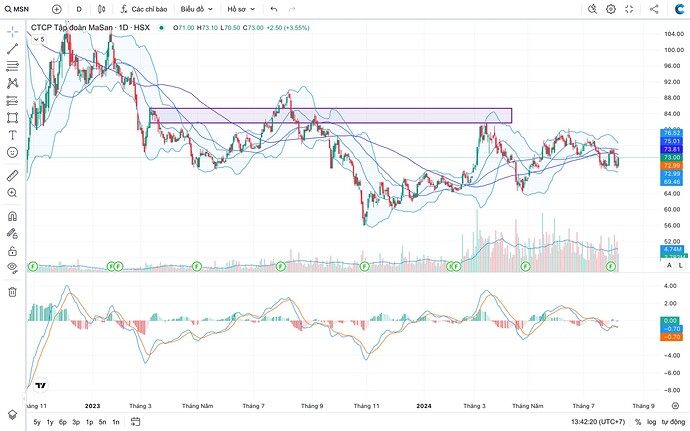Screen dimensions: 690x431
Task: Toggle the log scale option
Action: [x=652, y=422]
